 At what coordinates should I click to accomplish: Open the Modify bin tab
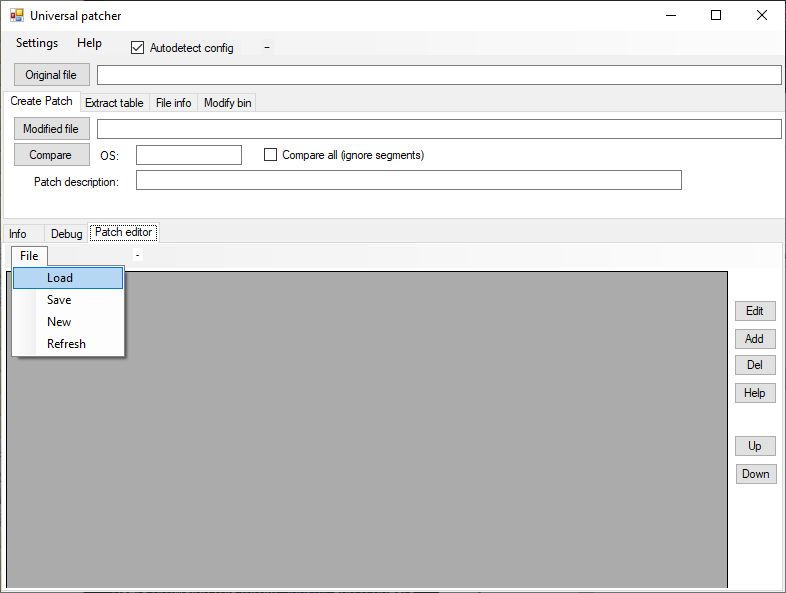pyautogui.click(x=228, y=103)
